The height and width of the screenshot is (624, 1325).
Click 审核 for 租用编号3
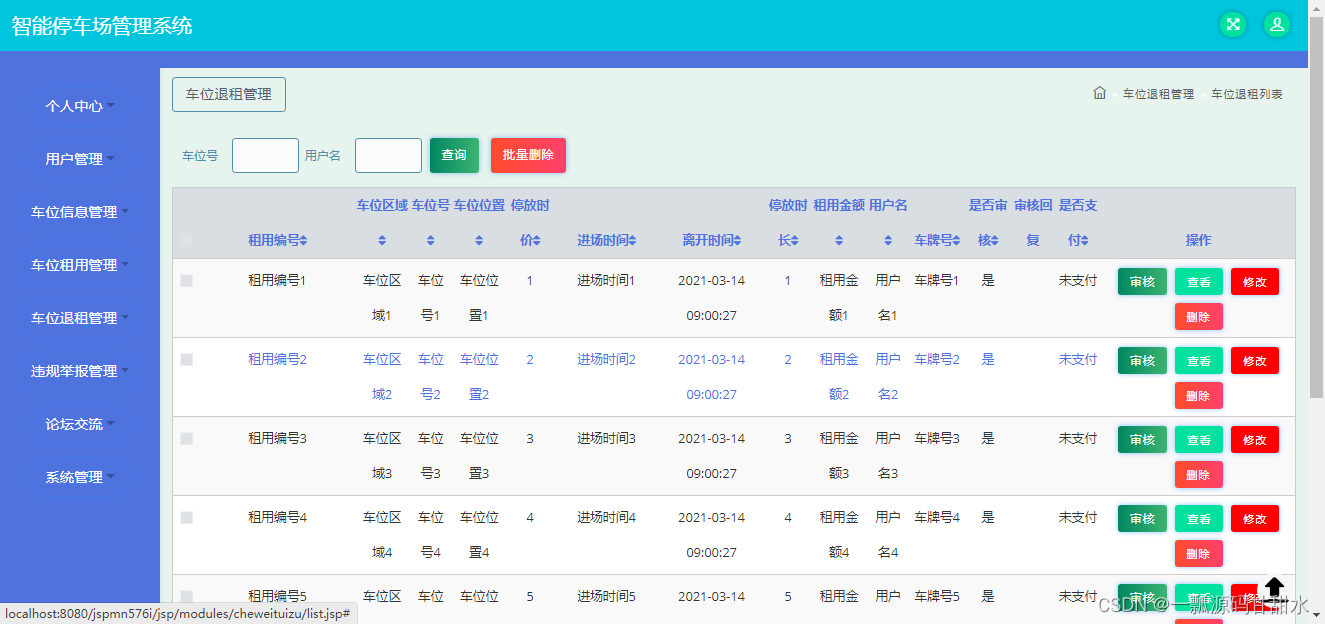(1142, 440)
